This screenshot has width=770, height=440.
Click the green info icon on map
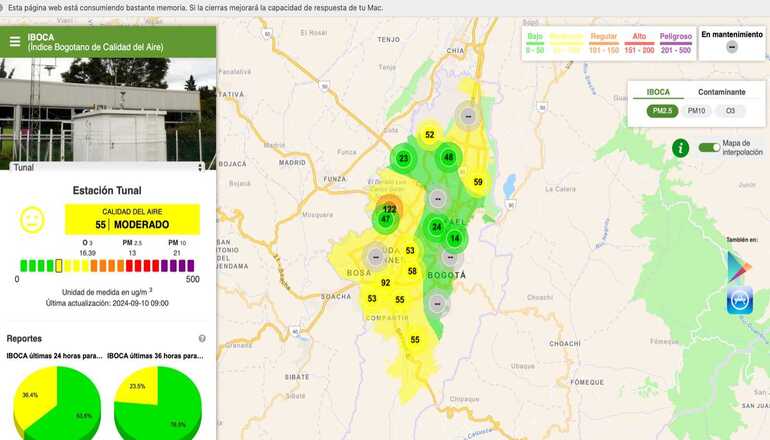[x=681, y=148]
